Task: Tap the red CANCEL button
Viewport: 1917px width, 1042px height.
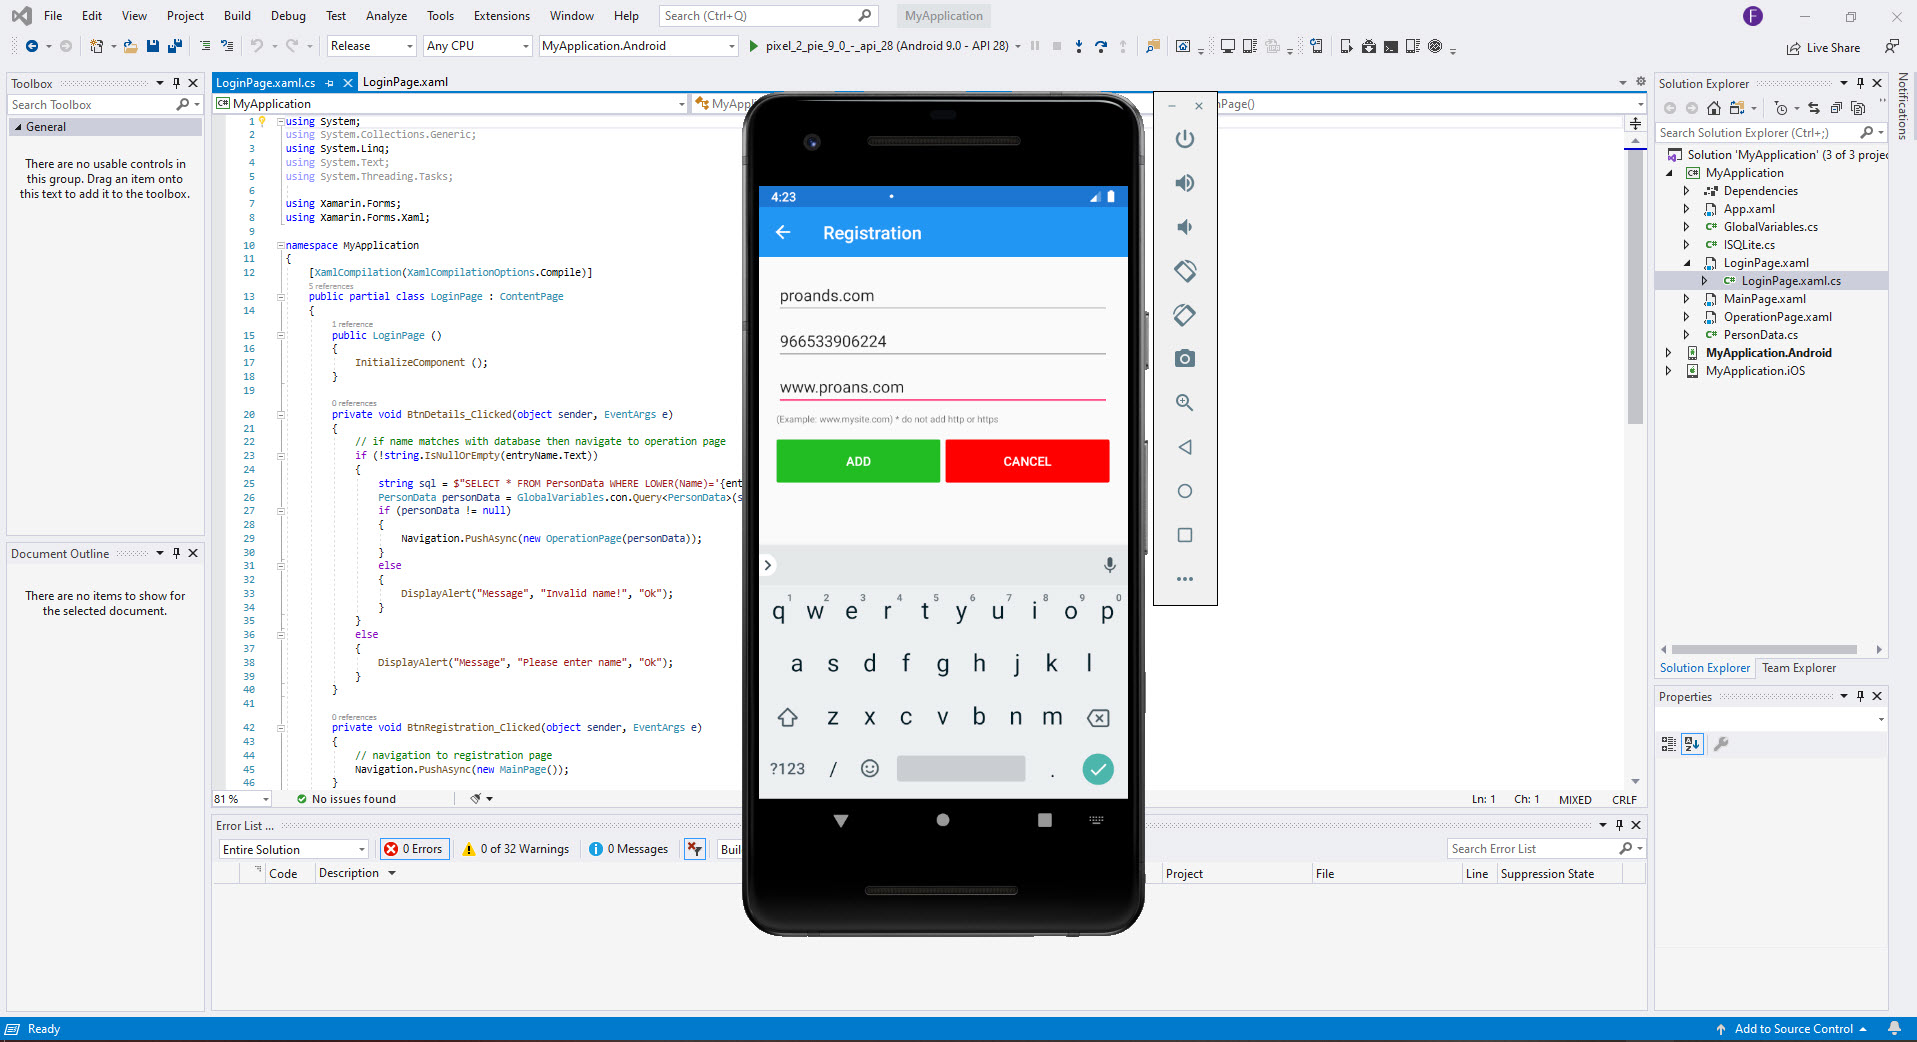Action: click(x=1027, y=461)
